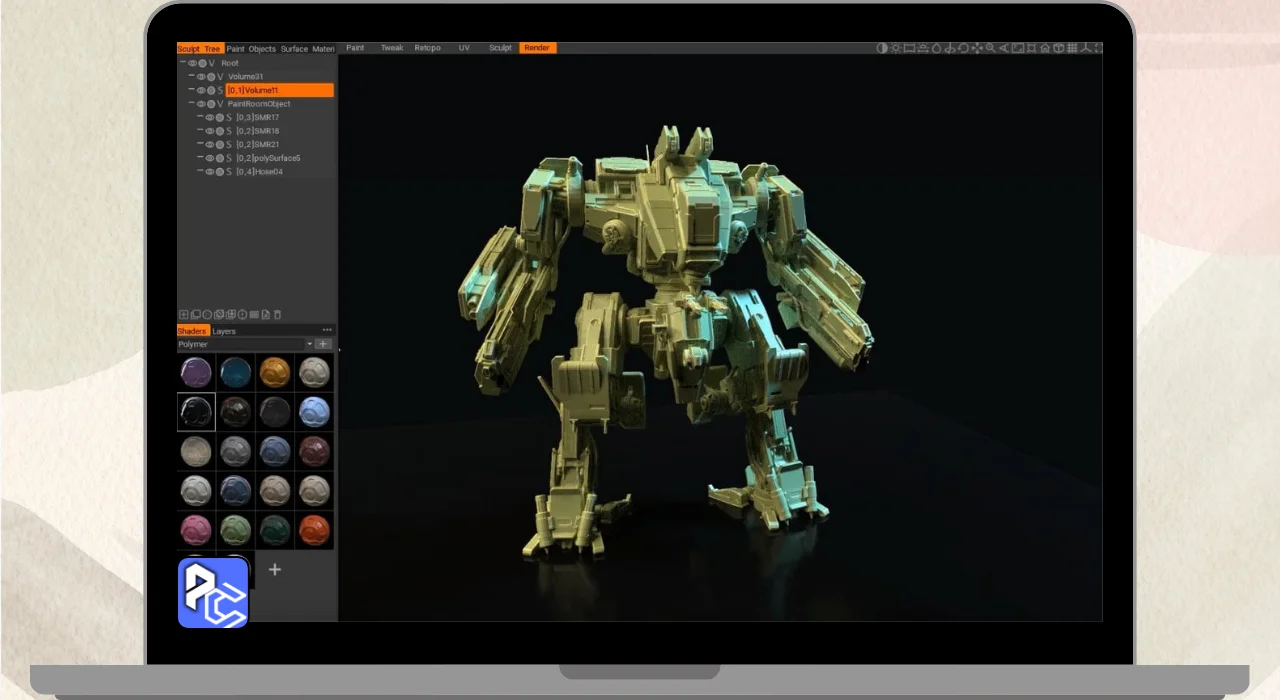1280x700 pixels.
Task: Hide the Volume31 layer using its eye icon
Action: click(201, 77)
